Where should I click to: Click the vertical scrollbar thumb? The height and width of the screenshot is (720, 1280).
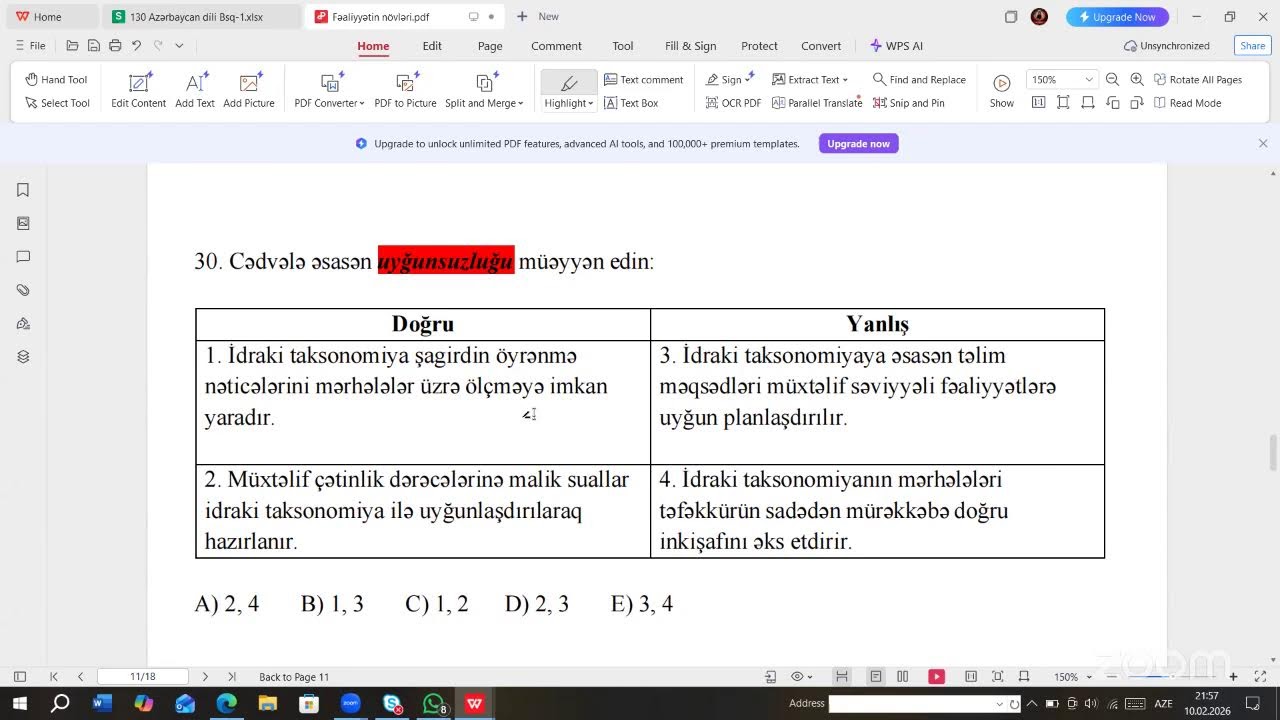pos(1273,453)
